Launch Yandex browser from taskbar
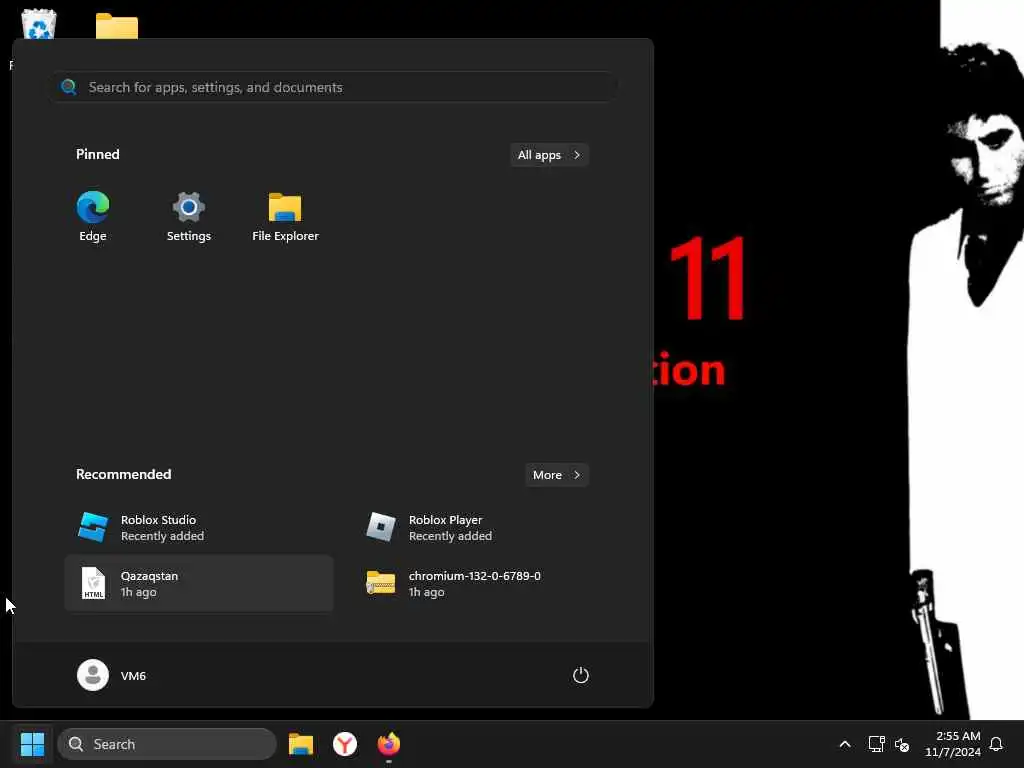The width and height of the screenshot is (1024, 768). click(345, 744)
